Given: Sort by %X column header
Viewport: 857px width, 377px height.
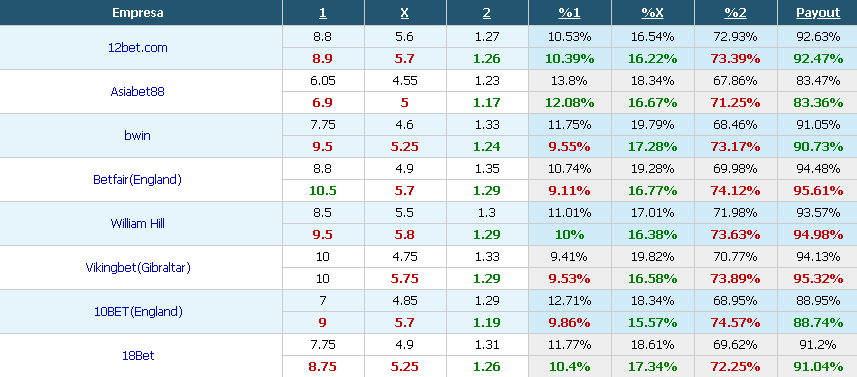Looking at the screenshot, I should click(653, 13).
